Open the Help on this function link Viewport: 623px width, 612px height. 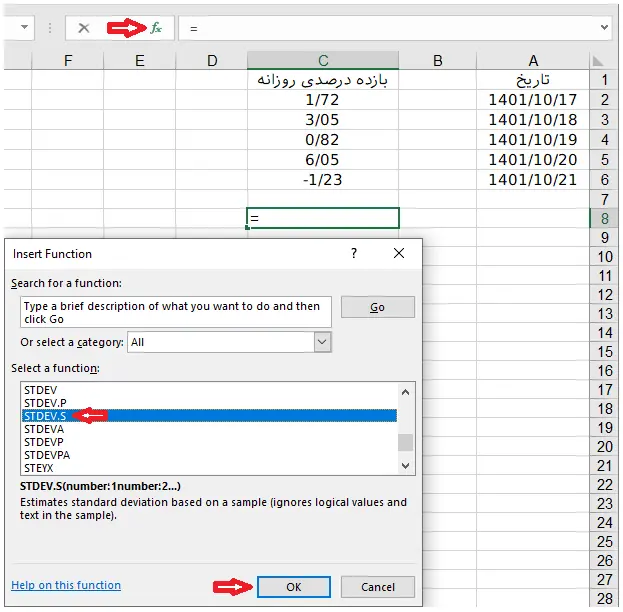pyautogui.click(x=66, y=585)
